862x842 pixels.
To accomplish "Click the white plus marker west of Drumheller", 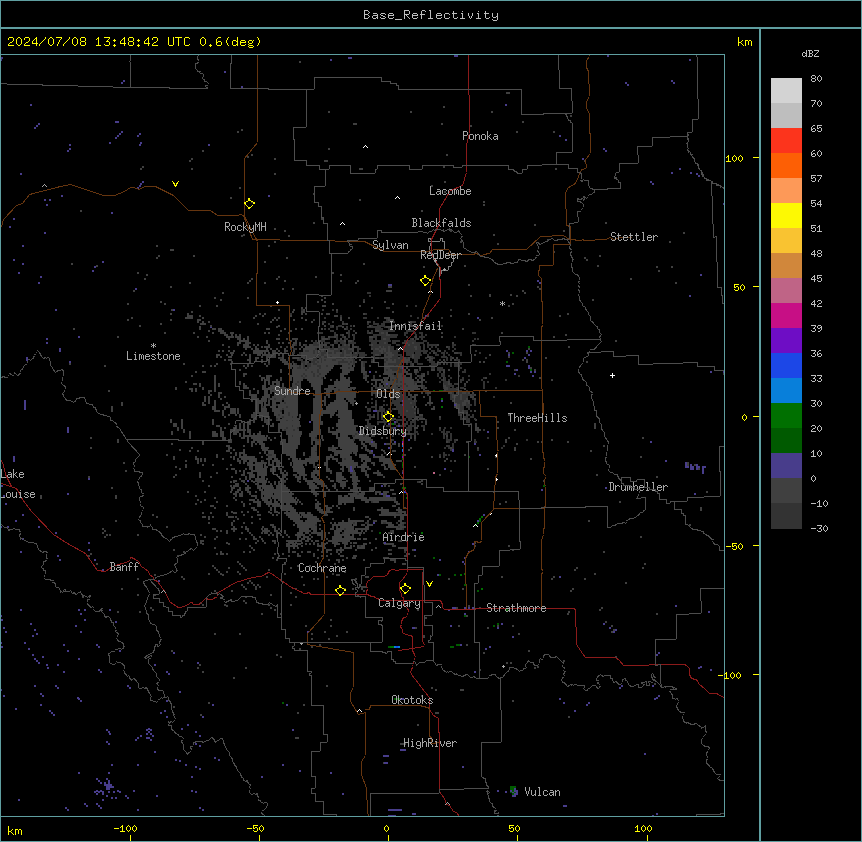I will 612,375.
